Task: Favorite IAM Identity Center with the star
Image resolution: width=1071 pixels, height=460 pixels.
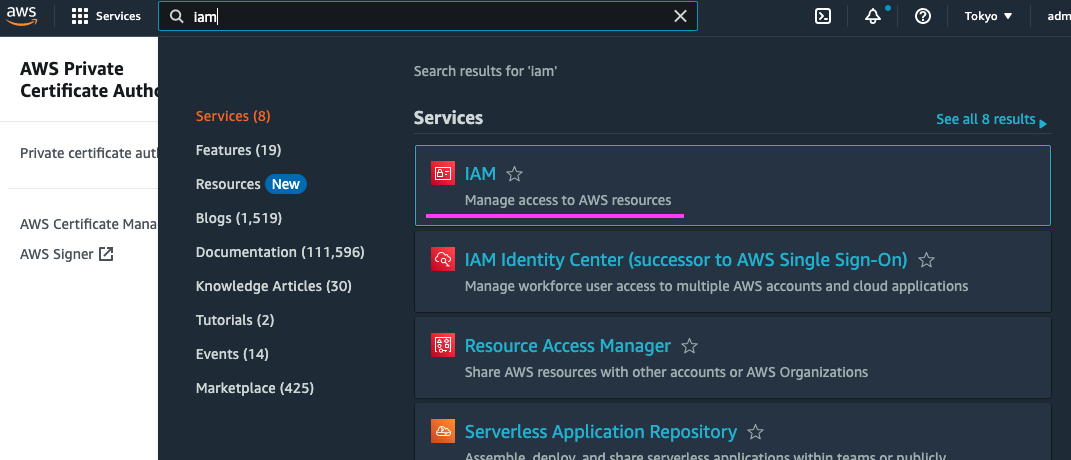Action: 926,260
